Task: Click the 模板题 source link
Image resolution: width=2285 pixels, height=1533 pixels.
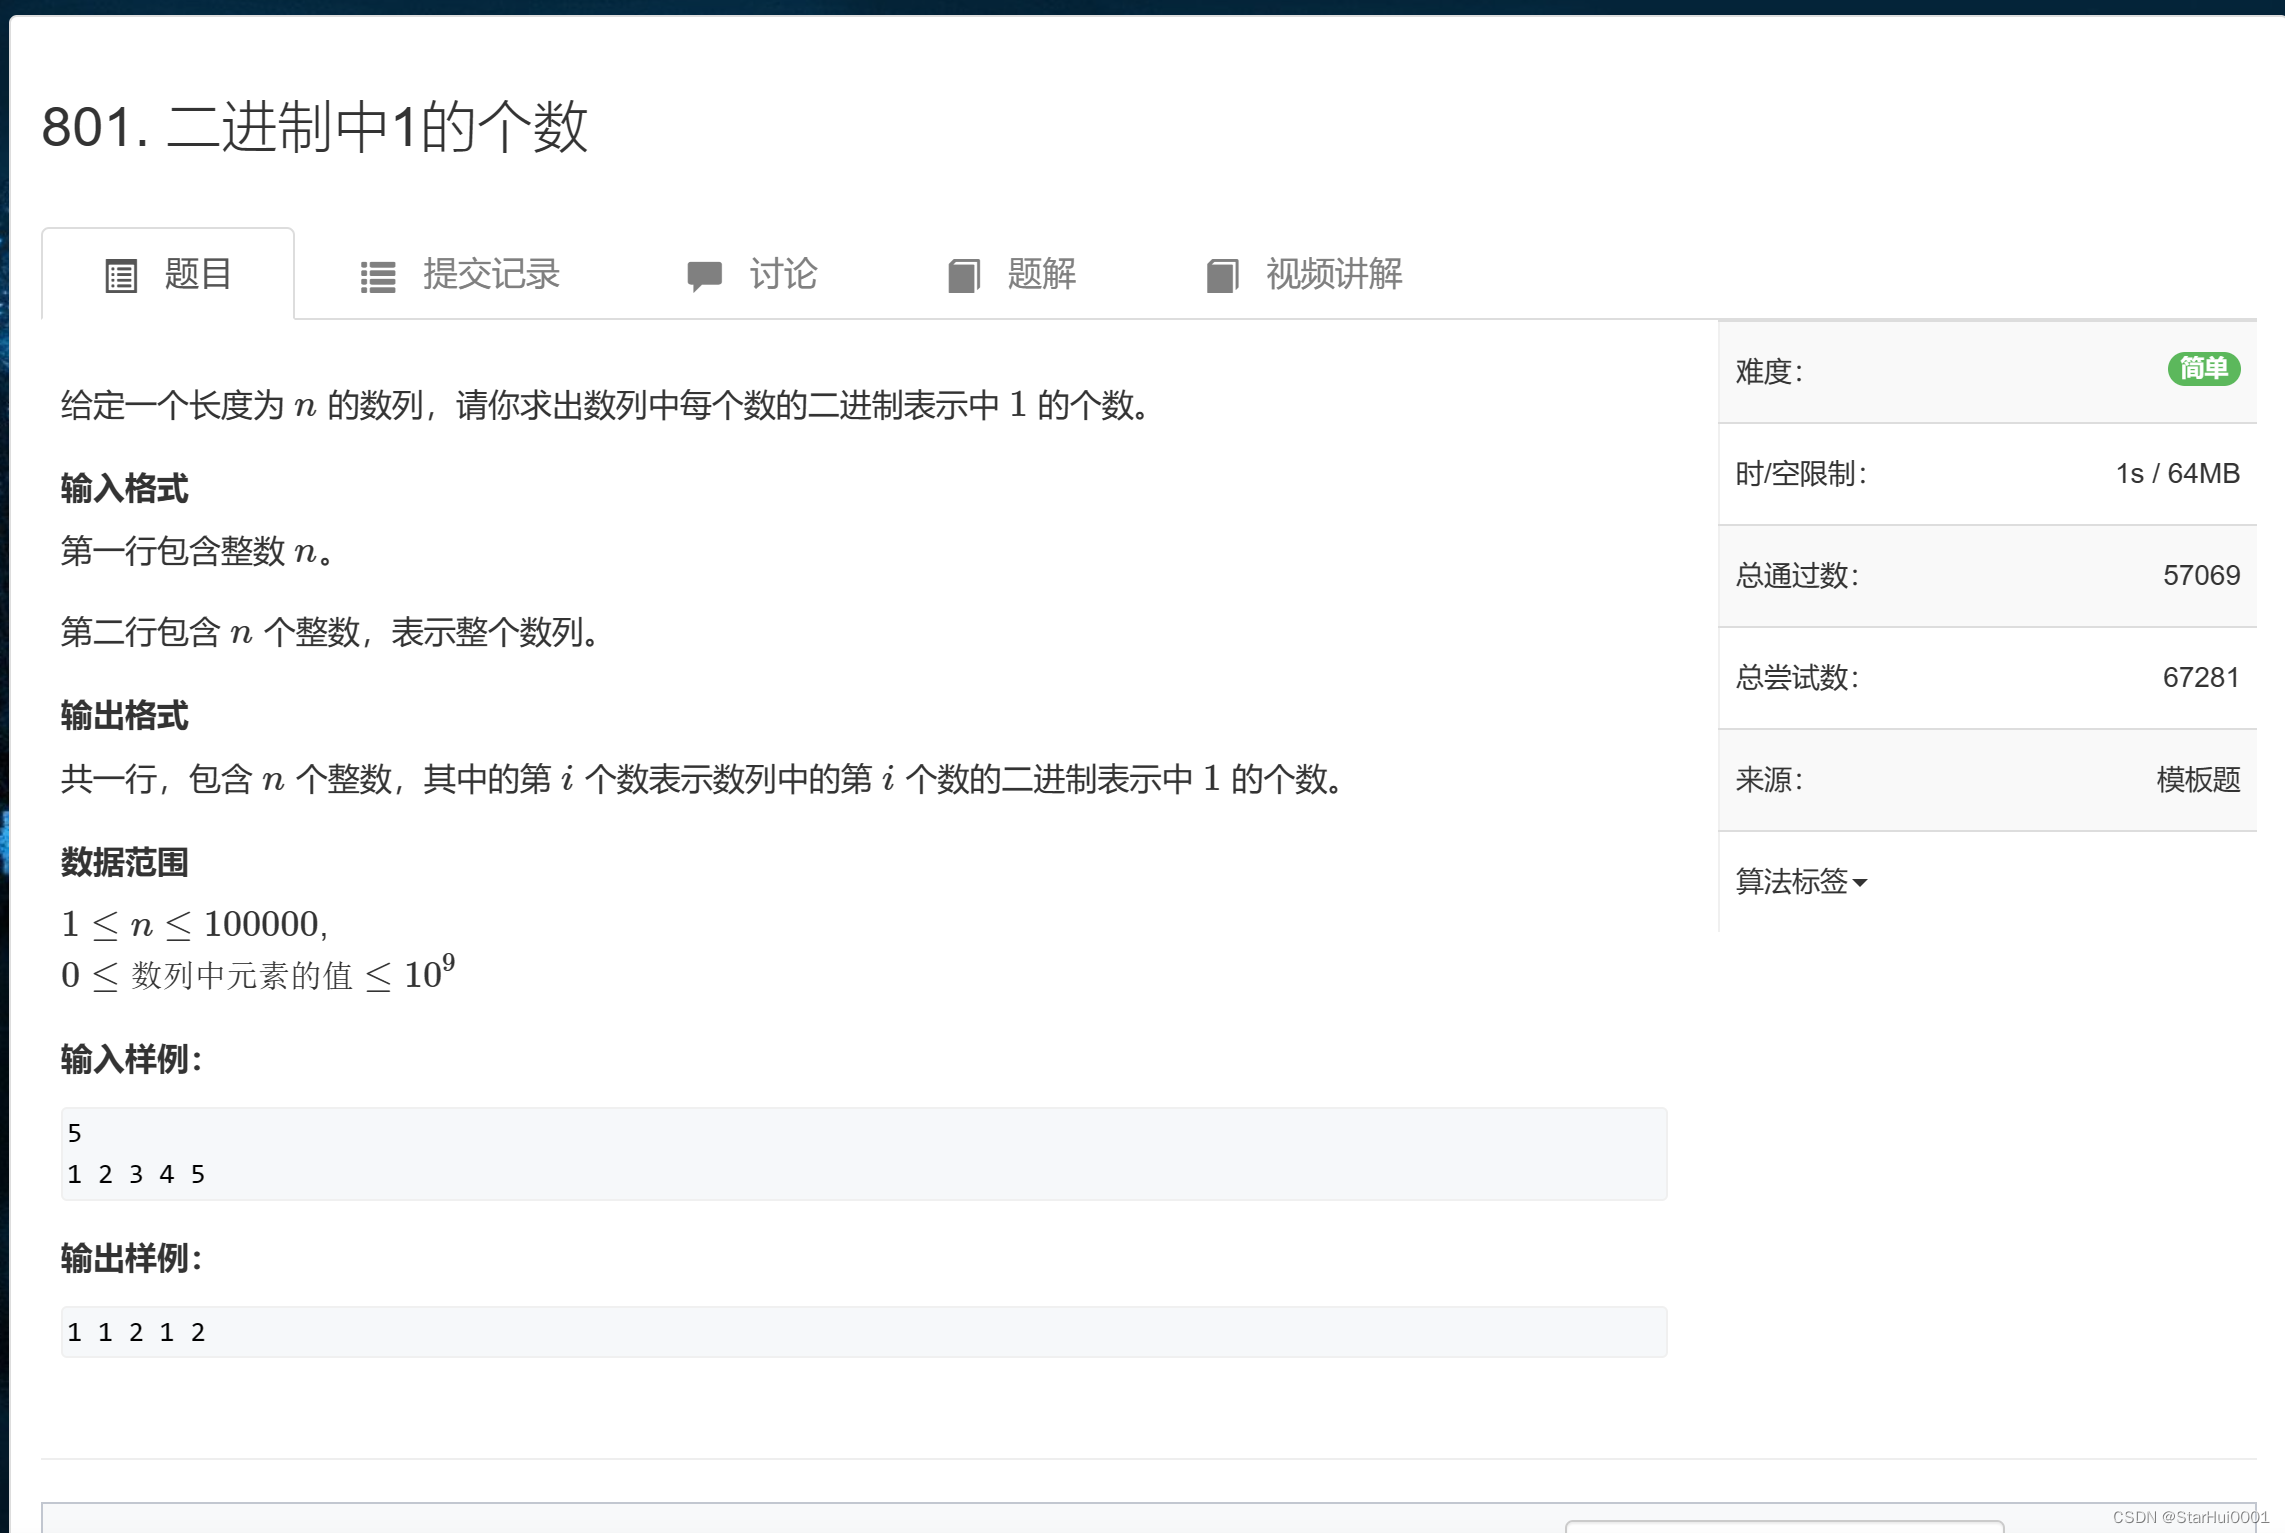Action: [x=2197, y=779]
